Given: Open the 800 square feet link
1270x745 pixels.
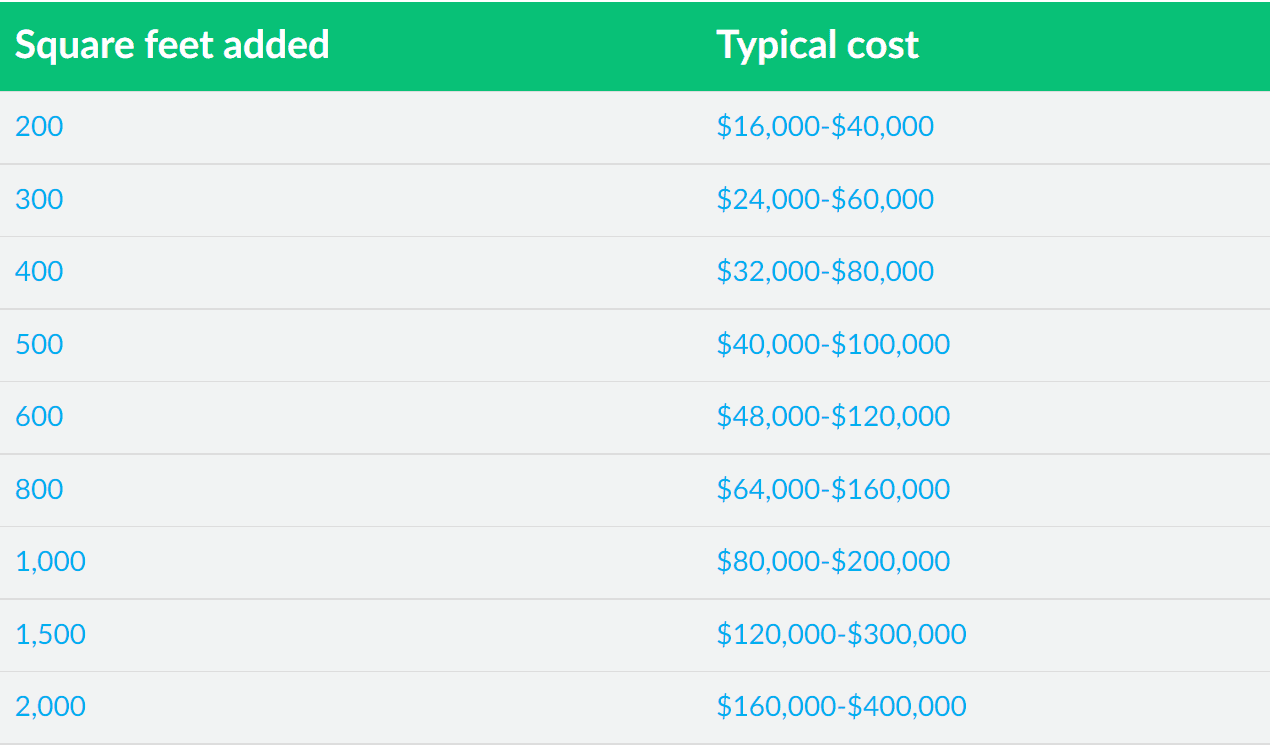Looking at the screenshot, I should point(39,489).
